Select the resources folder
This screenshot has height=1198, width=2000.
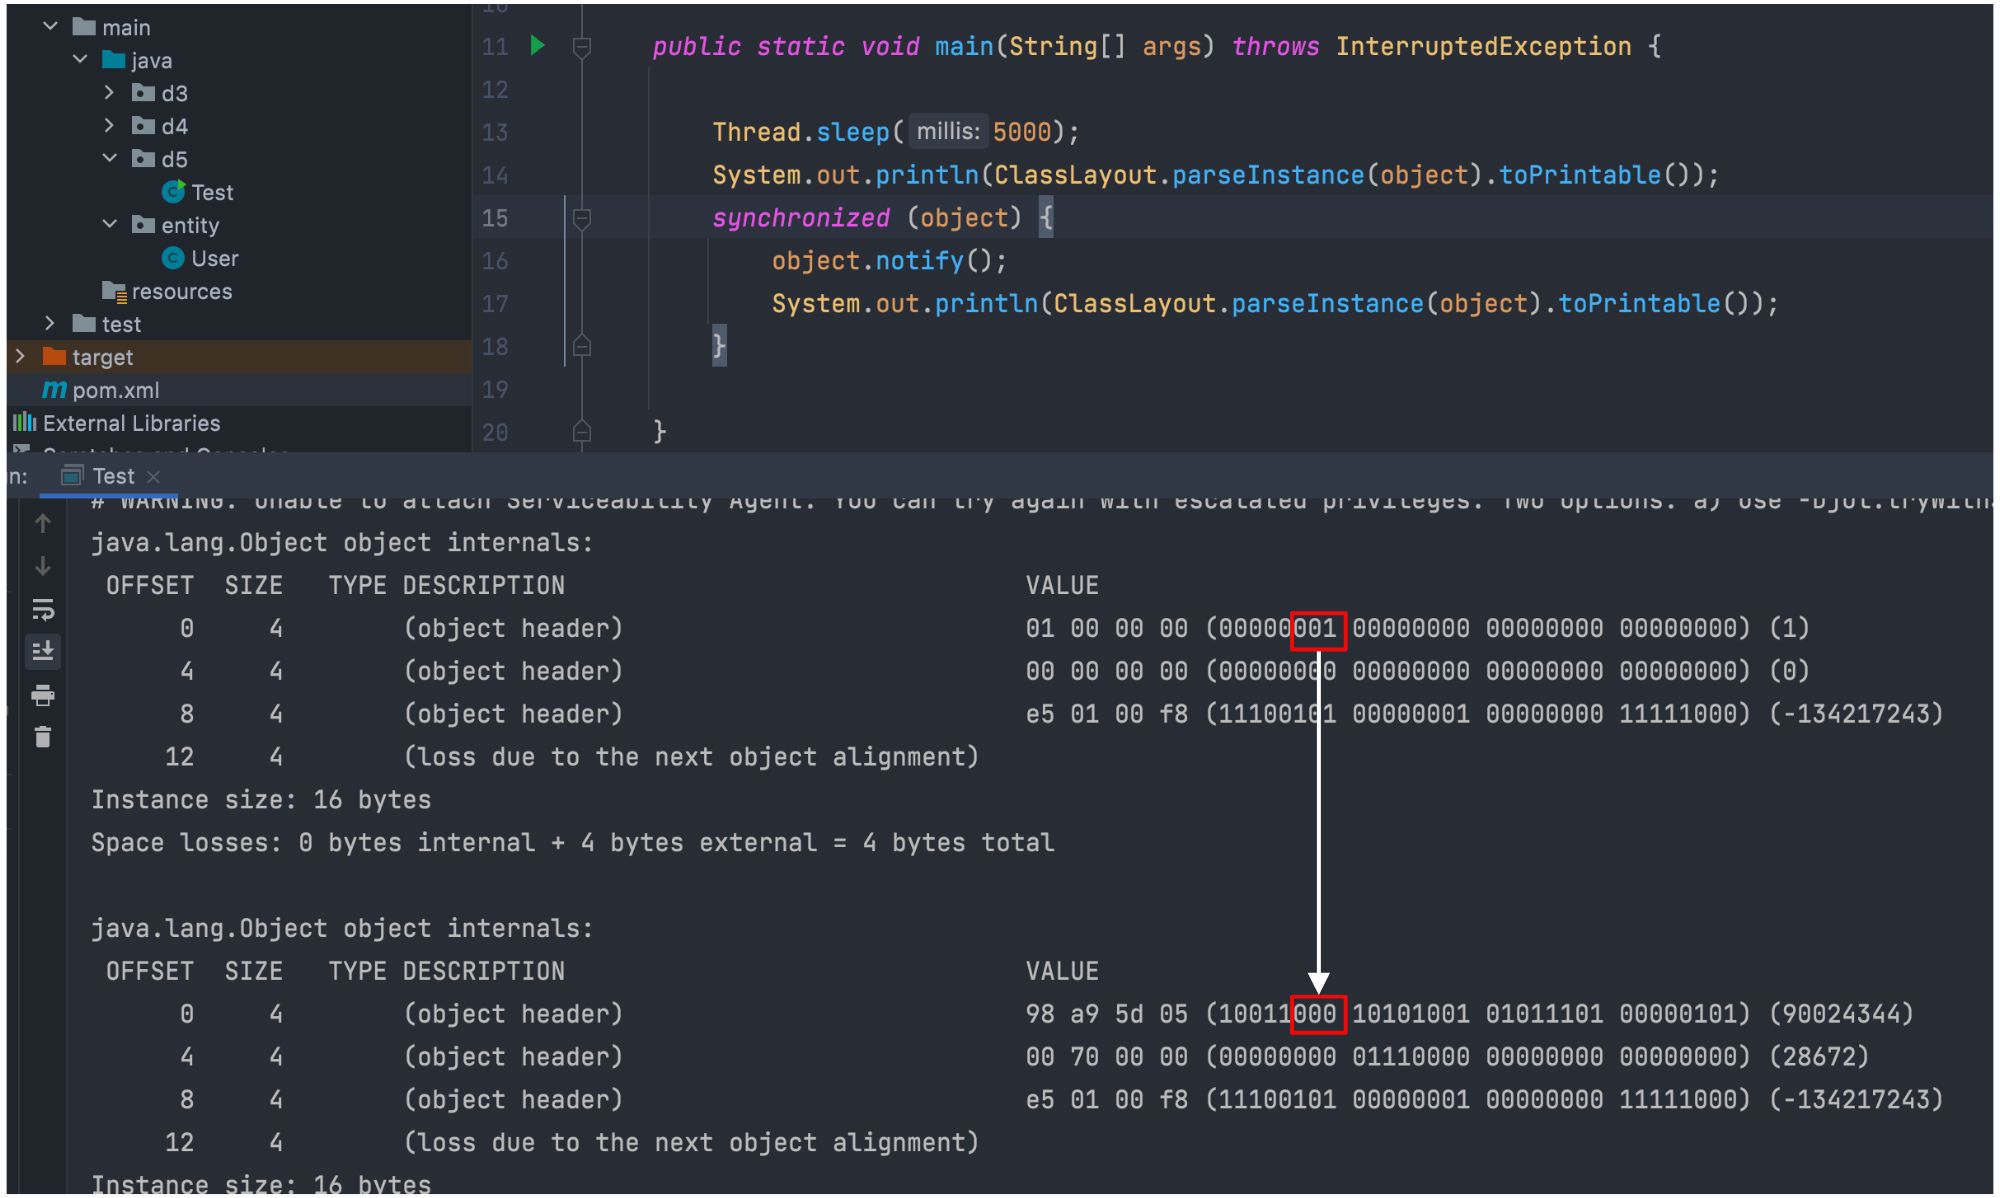[181, 291]
